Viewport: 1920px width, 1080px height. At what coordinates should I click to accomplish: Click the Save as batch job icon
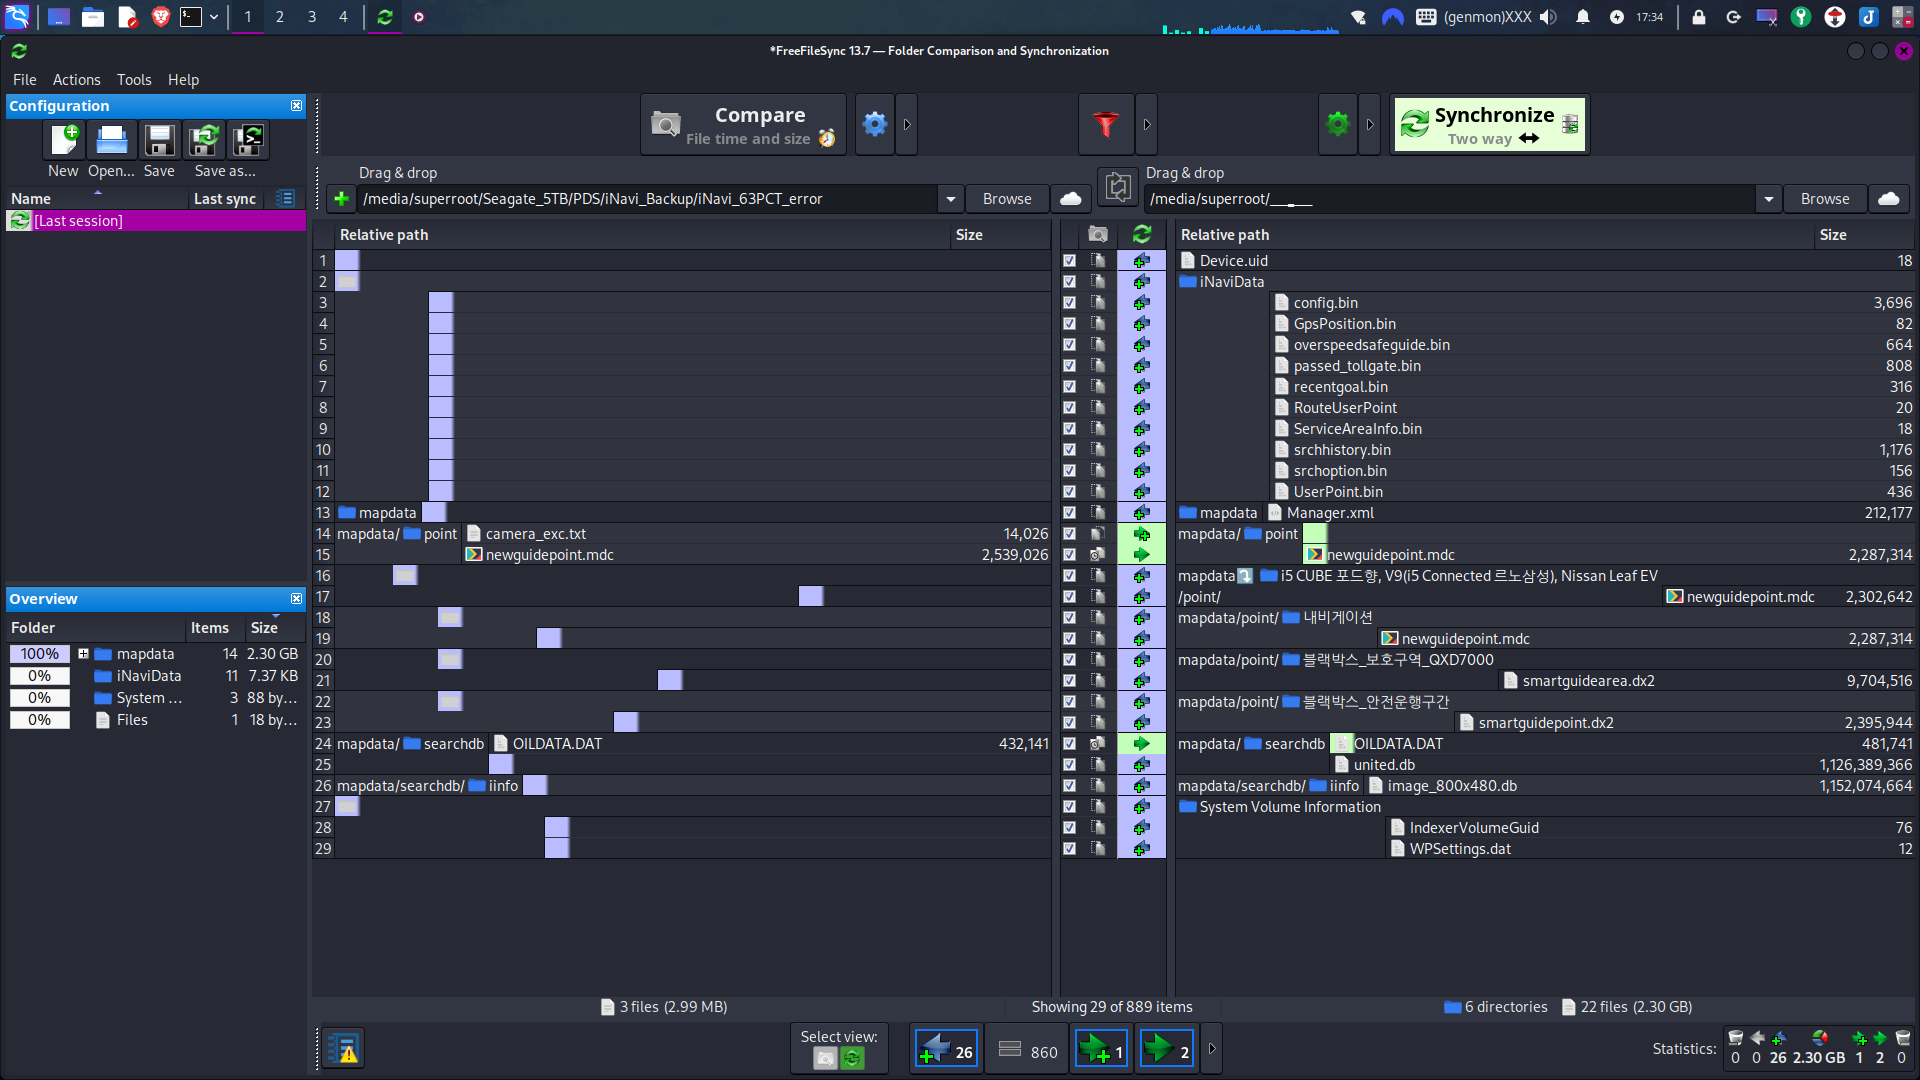248,141
